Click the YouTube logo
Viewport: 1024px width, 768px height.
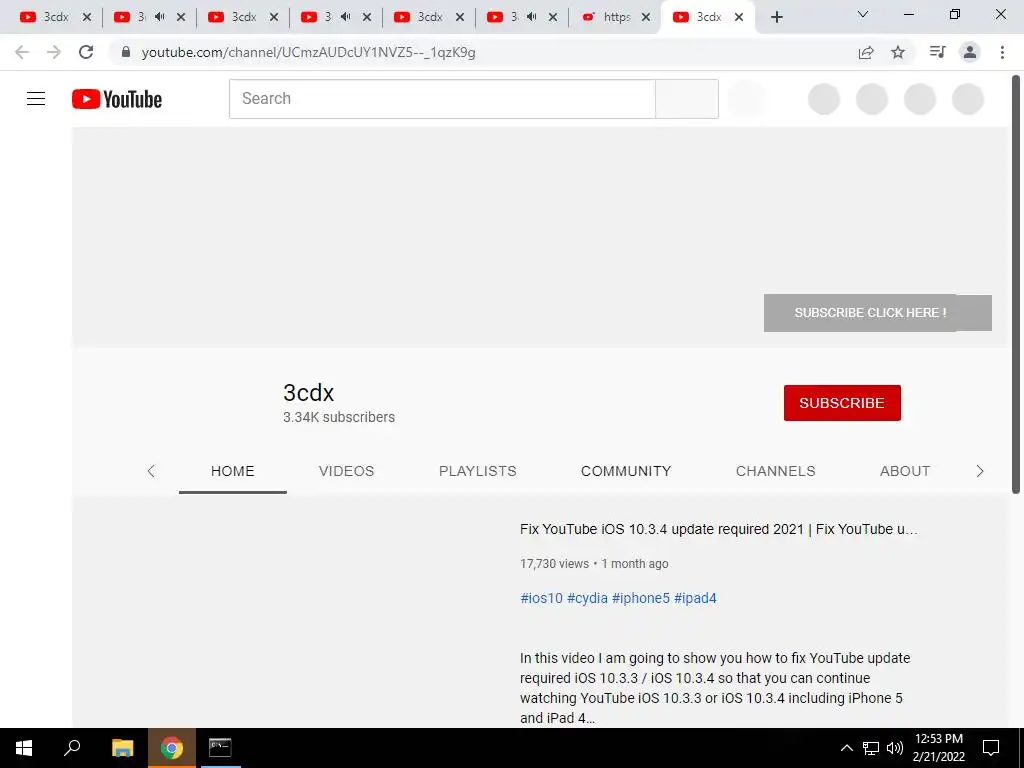click(x=117, y=99)
